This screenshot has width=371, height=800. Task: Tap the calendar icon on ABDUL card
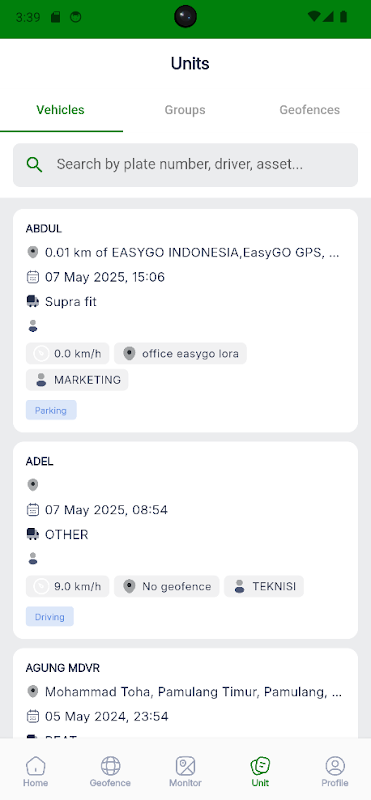click(33, 277)
